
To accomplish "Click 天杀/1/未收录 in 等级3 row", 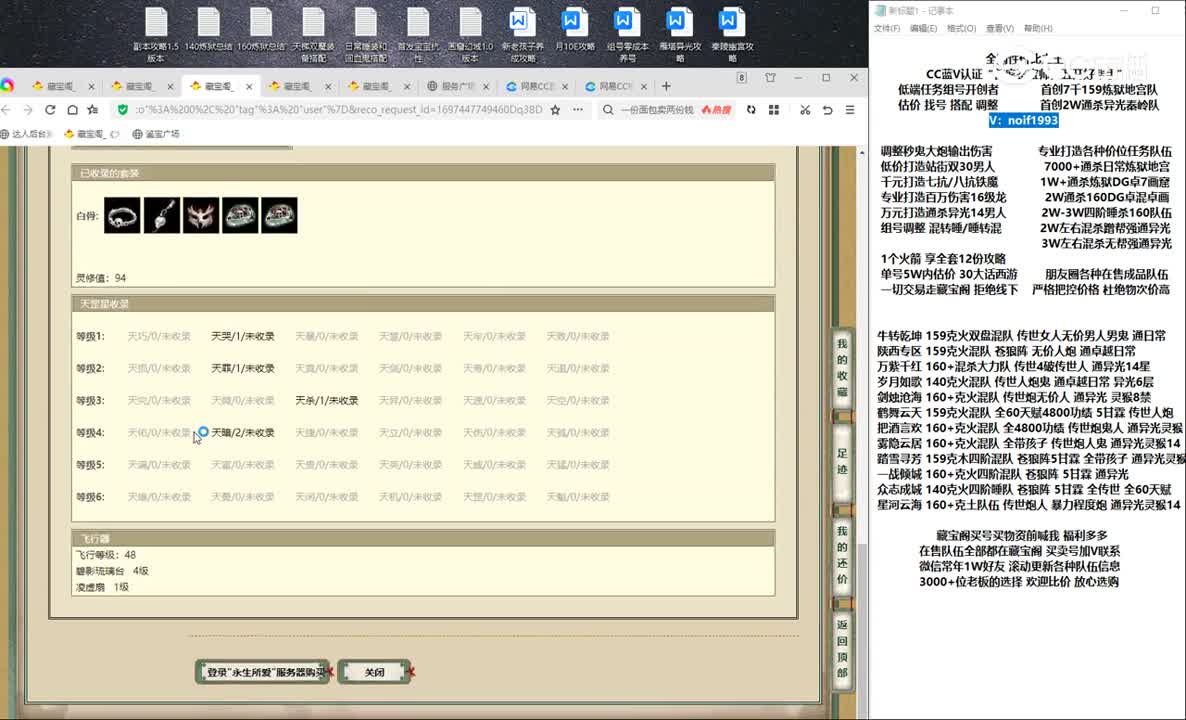I will (x=326, y=400).
